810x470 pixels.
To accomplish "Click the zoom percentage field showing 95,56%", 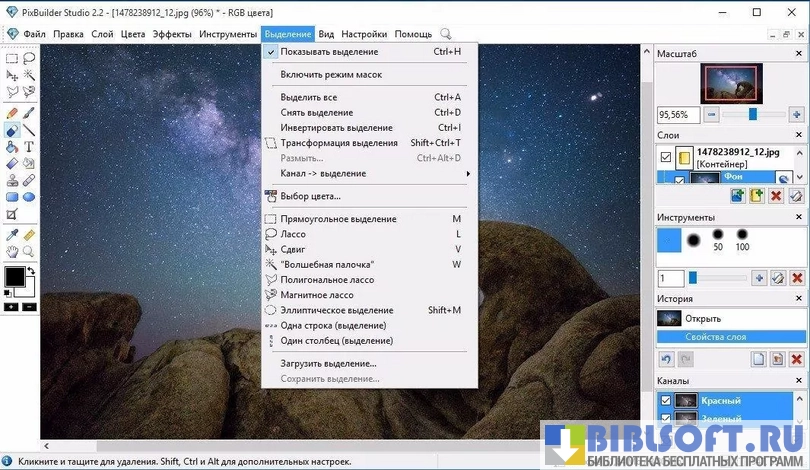I will pyautogui.click(x=679, y=115).
